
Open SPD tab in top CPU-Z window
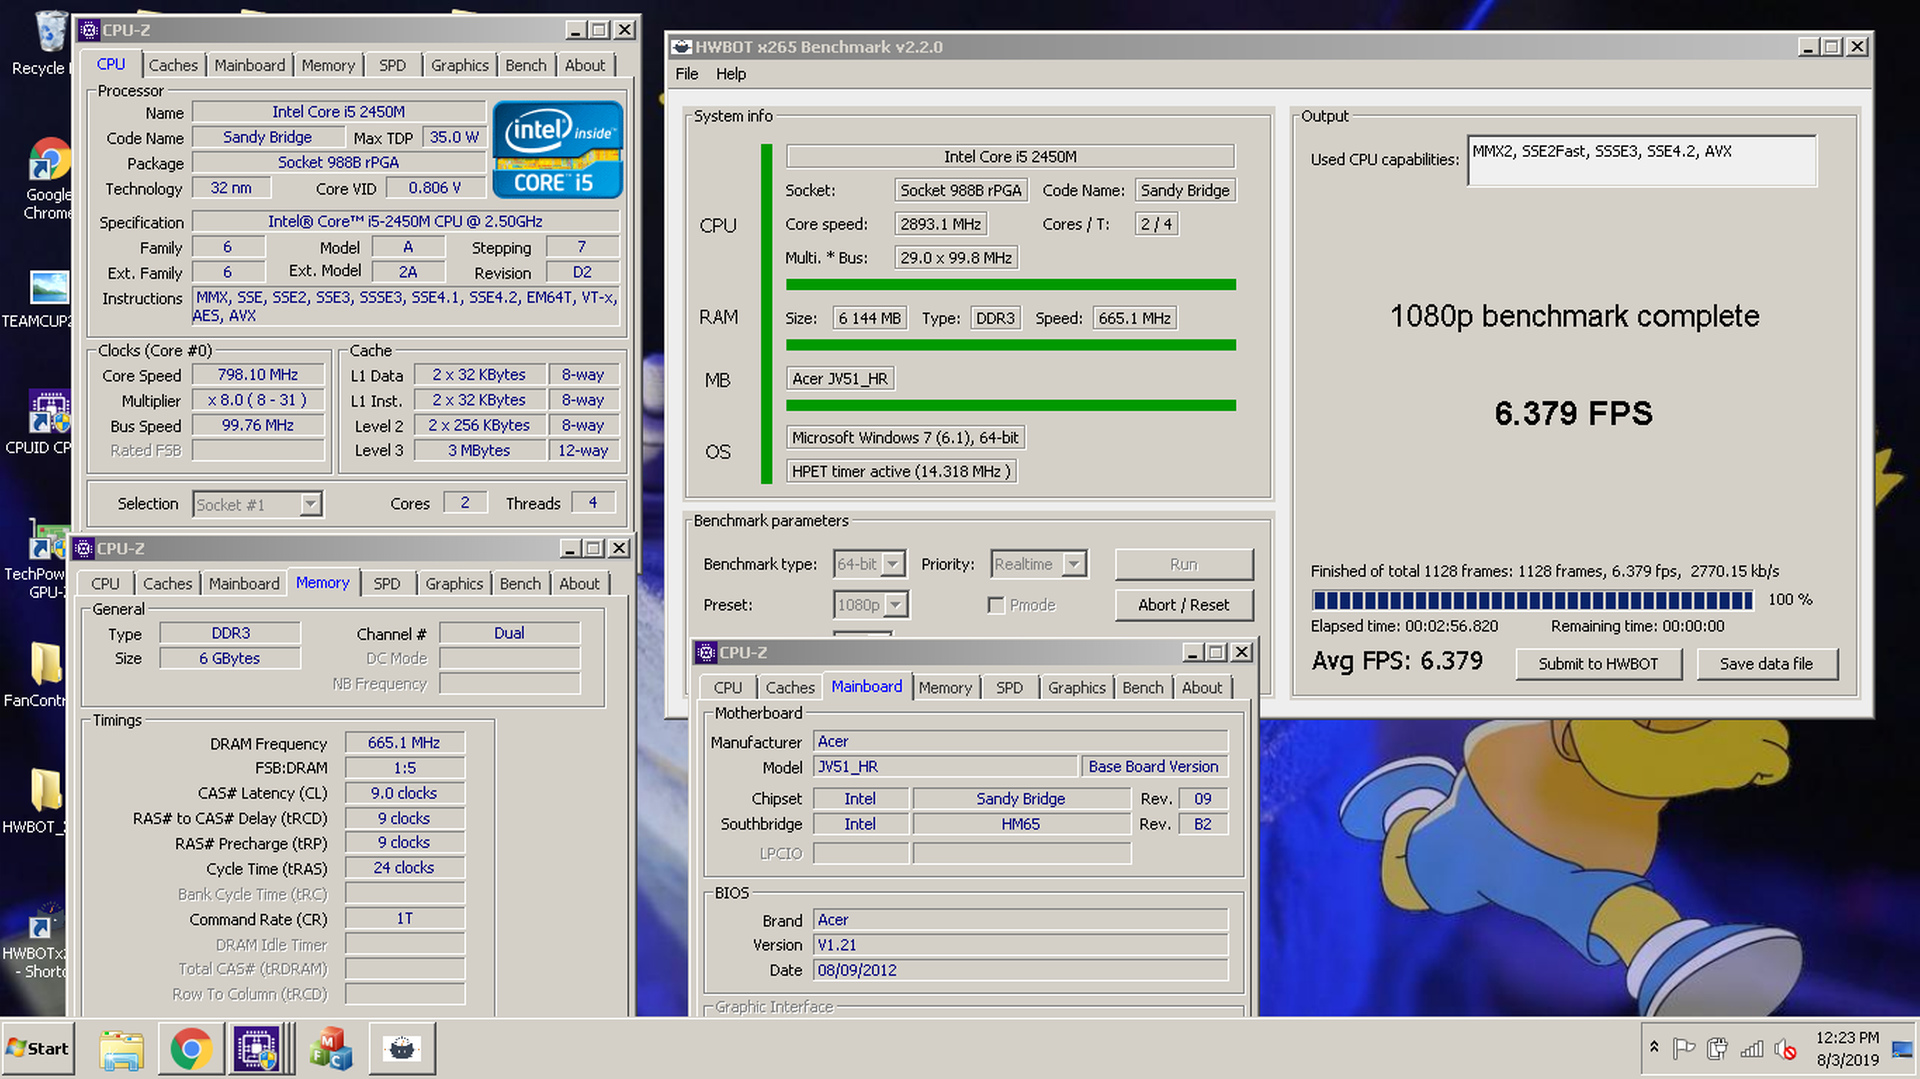pyautogui.click(x=392, y=65)
